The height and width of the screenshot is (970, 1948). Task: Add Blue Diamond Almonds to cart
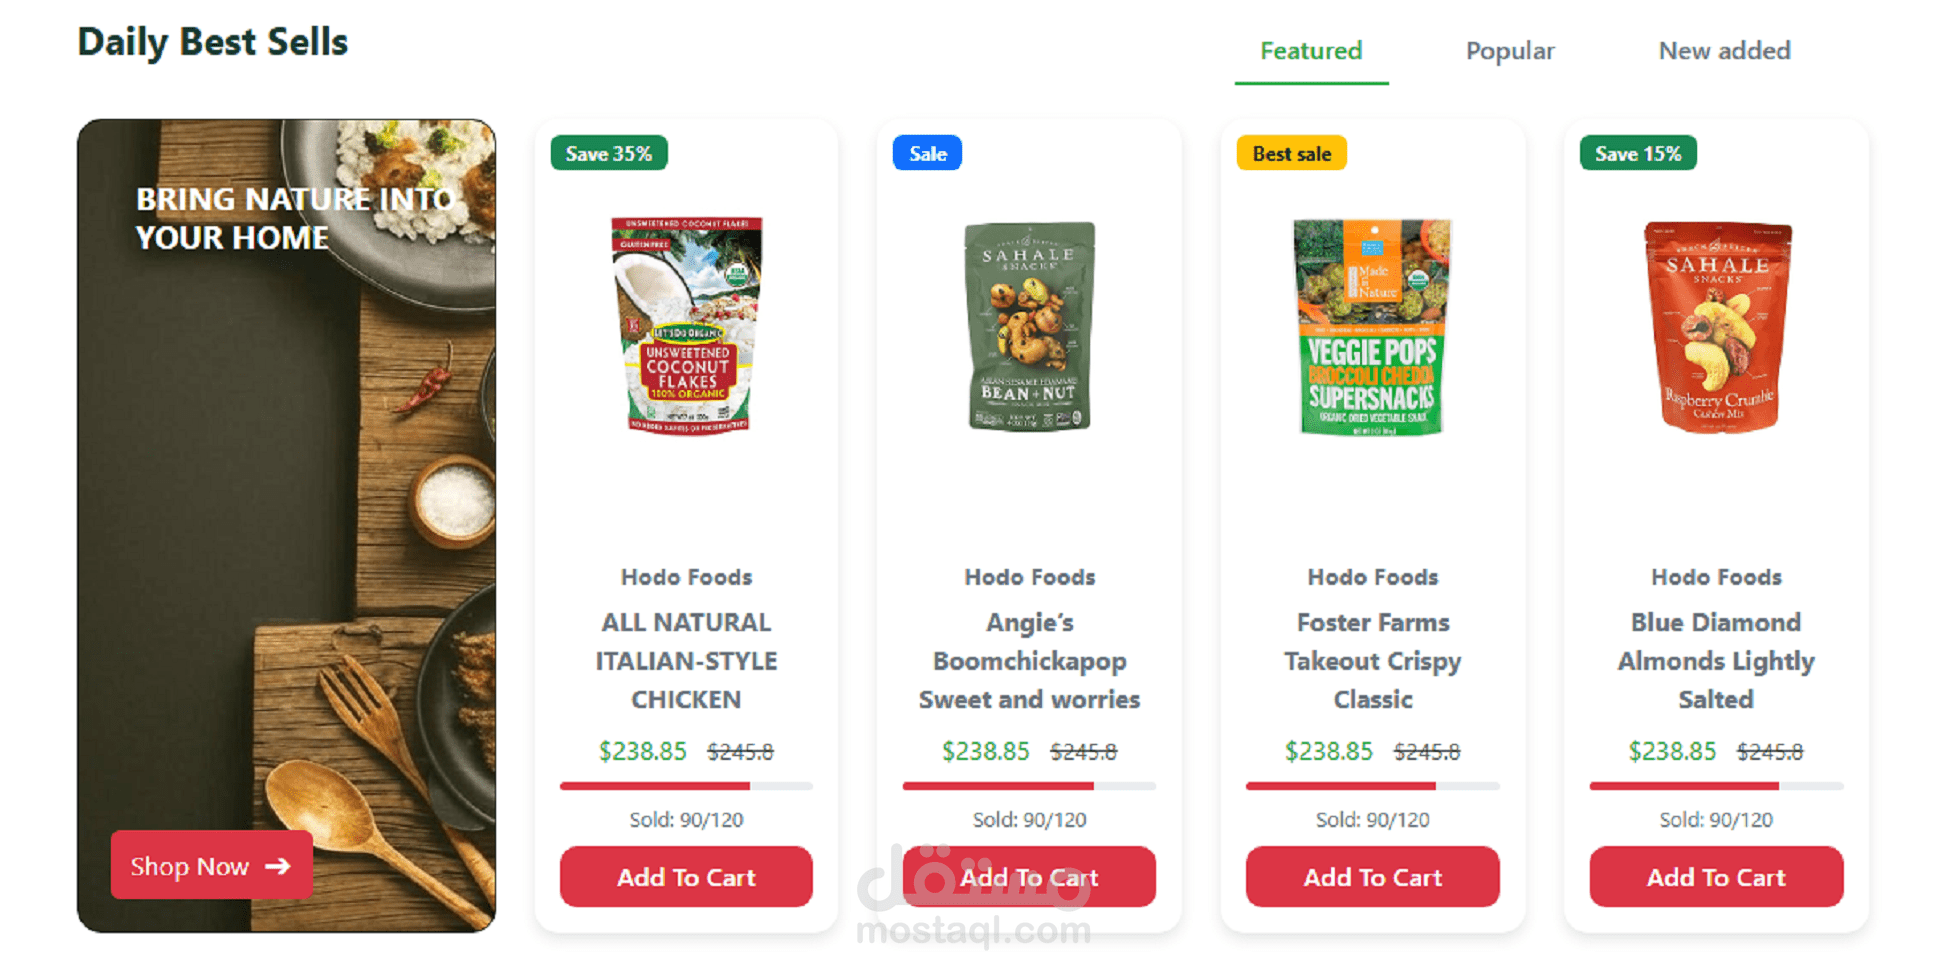point(1716,877)
